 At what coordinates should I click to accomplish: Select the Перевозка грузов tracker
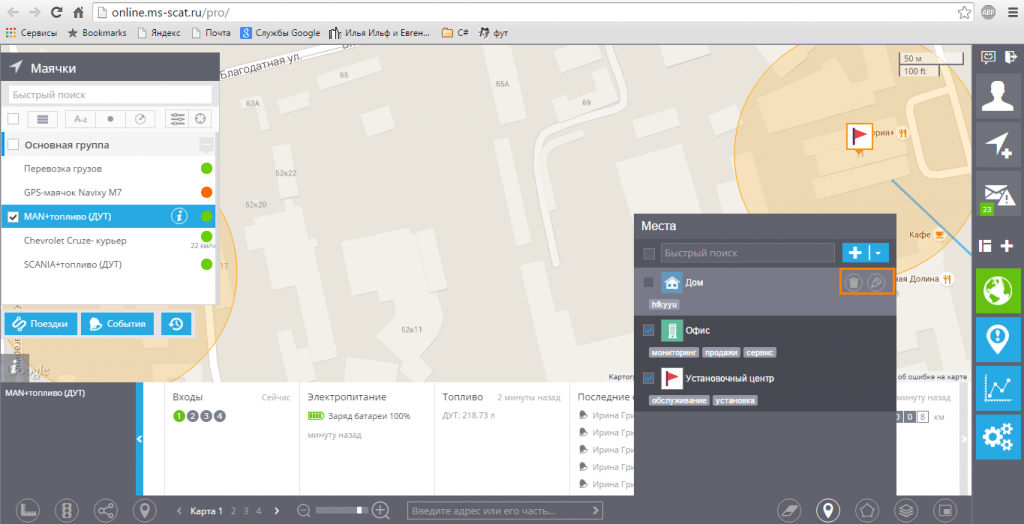pos(108,169)
